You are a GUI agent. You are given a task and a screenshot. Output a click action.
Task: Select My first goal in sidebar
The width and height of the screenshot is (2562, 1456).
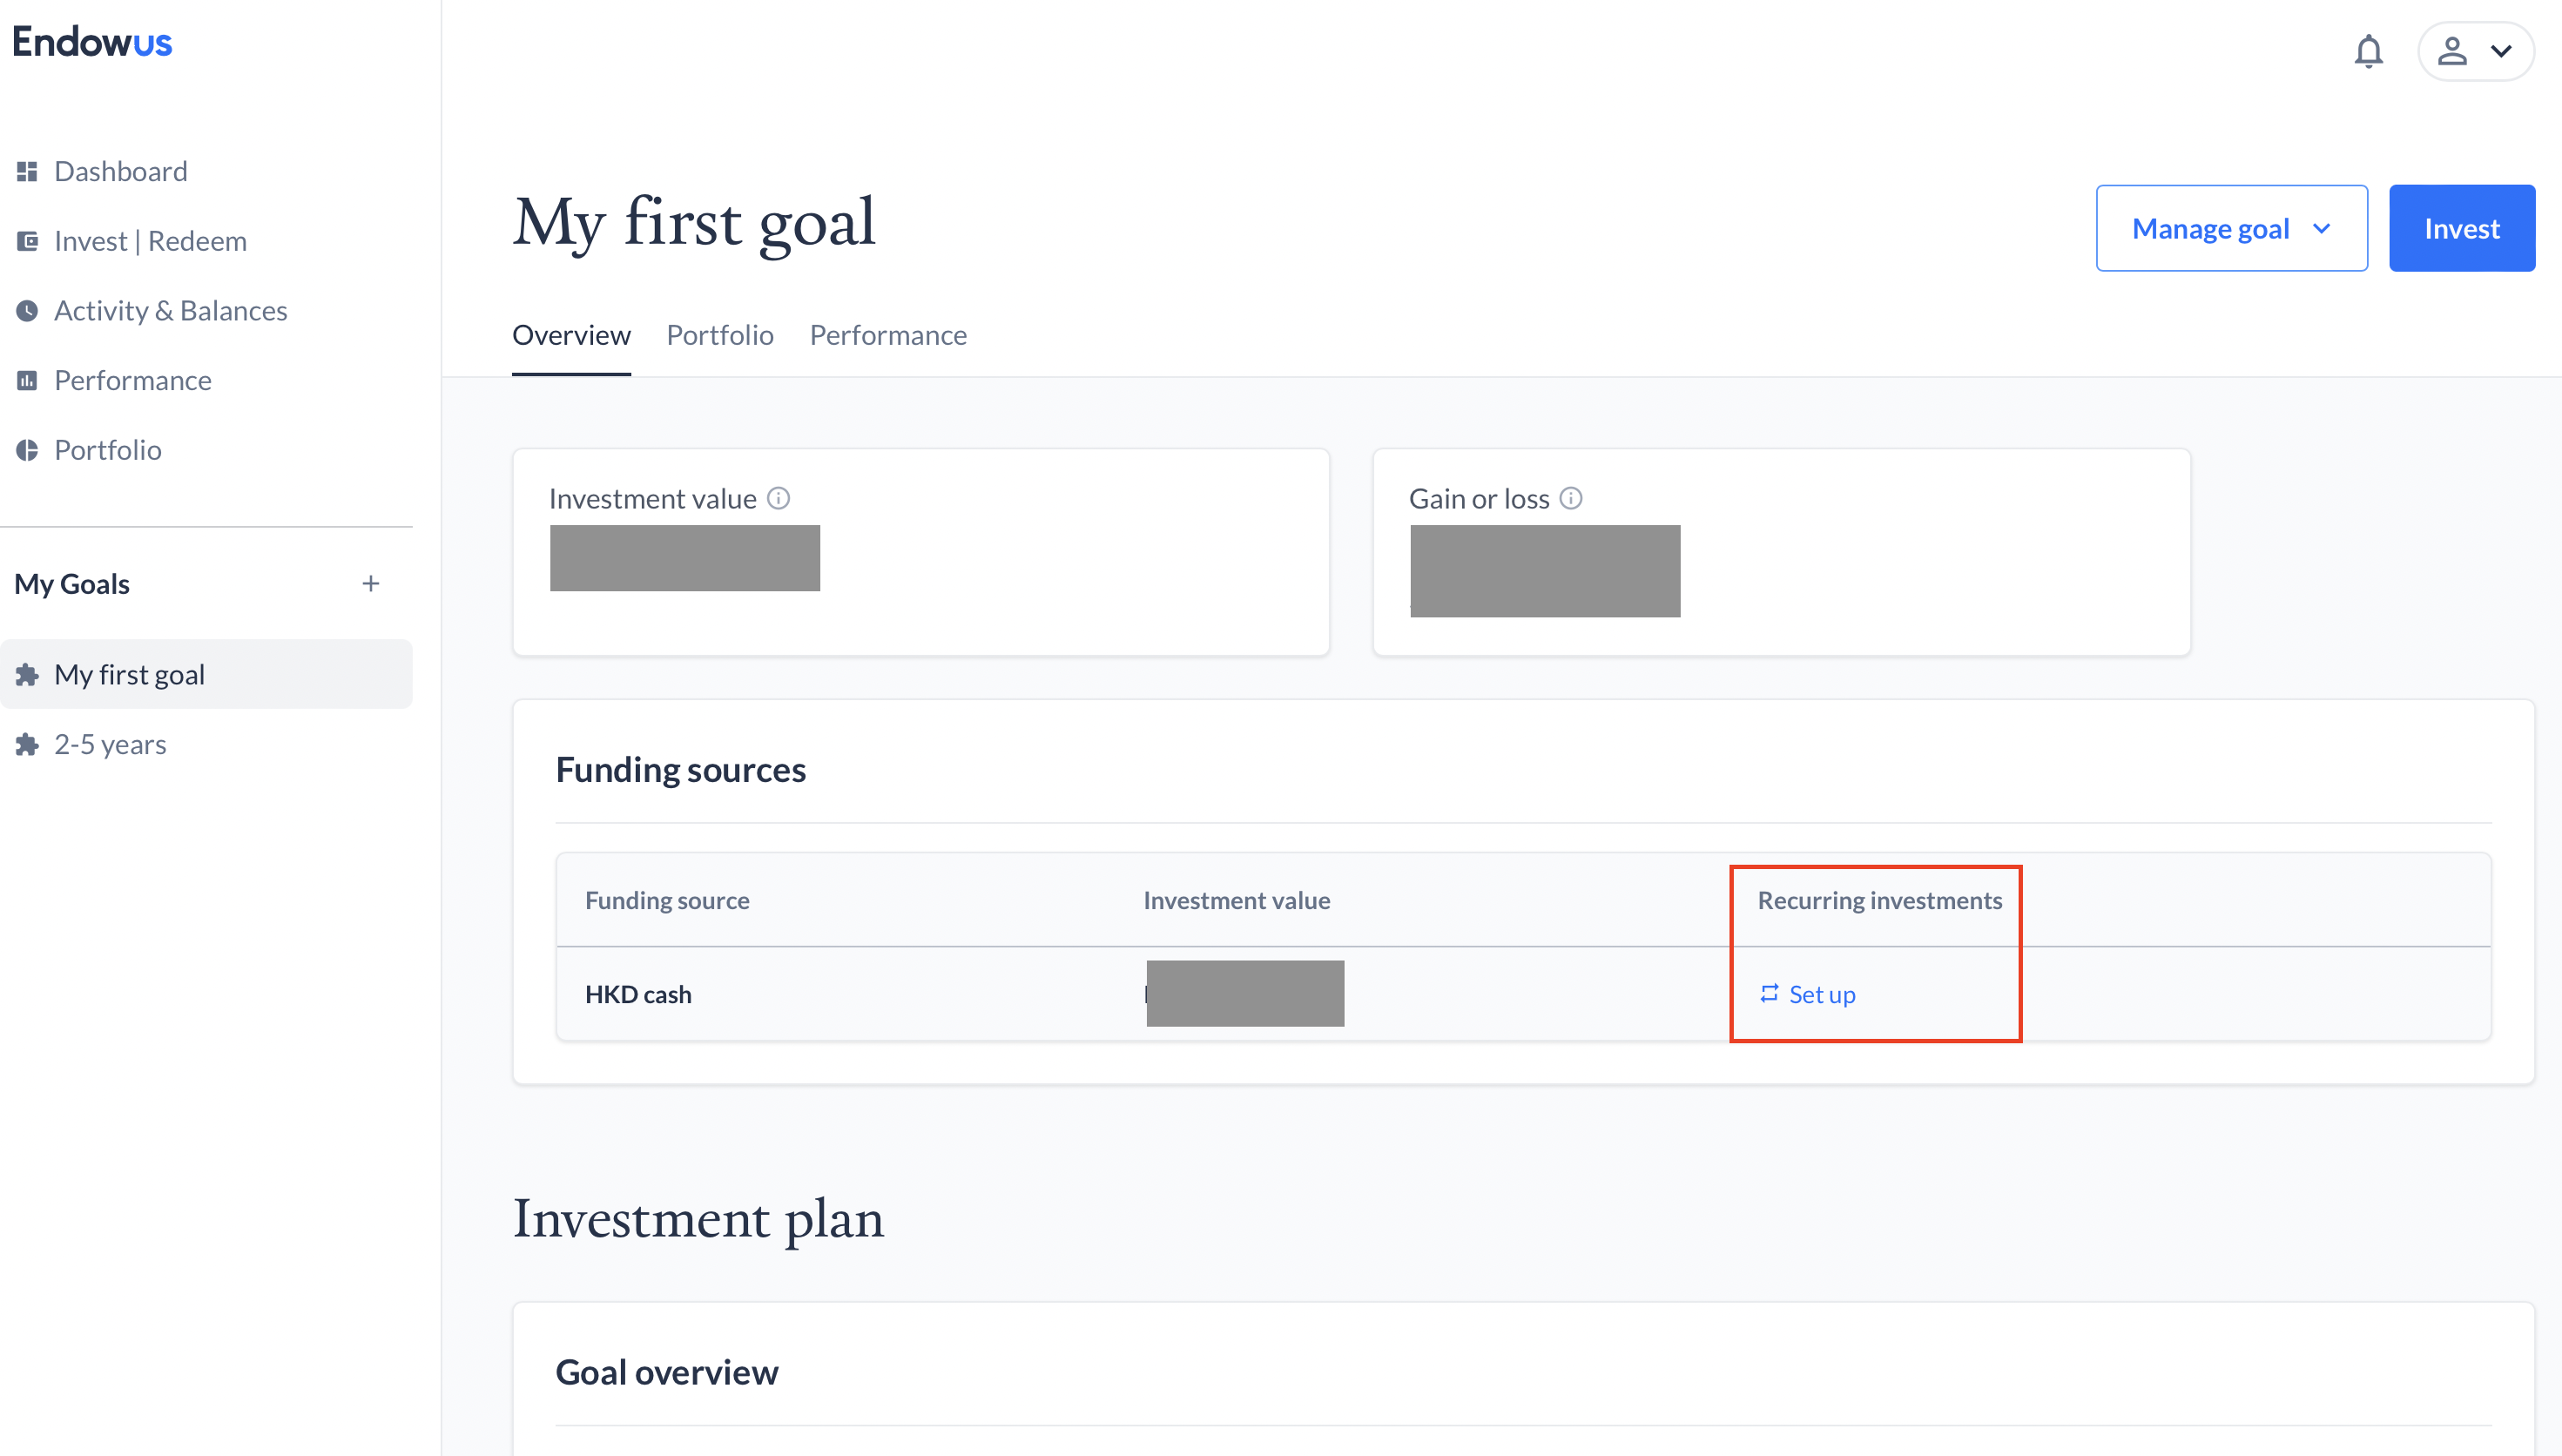tap(129, 674)
